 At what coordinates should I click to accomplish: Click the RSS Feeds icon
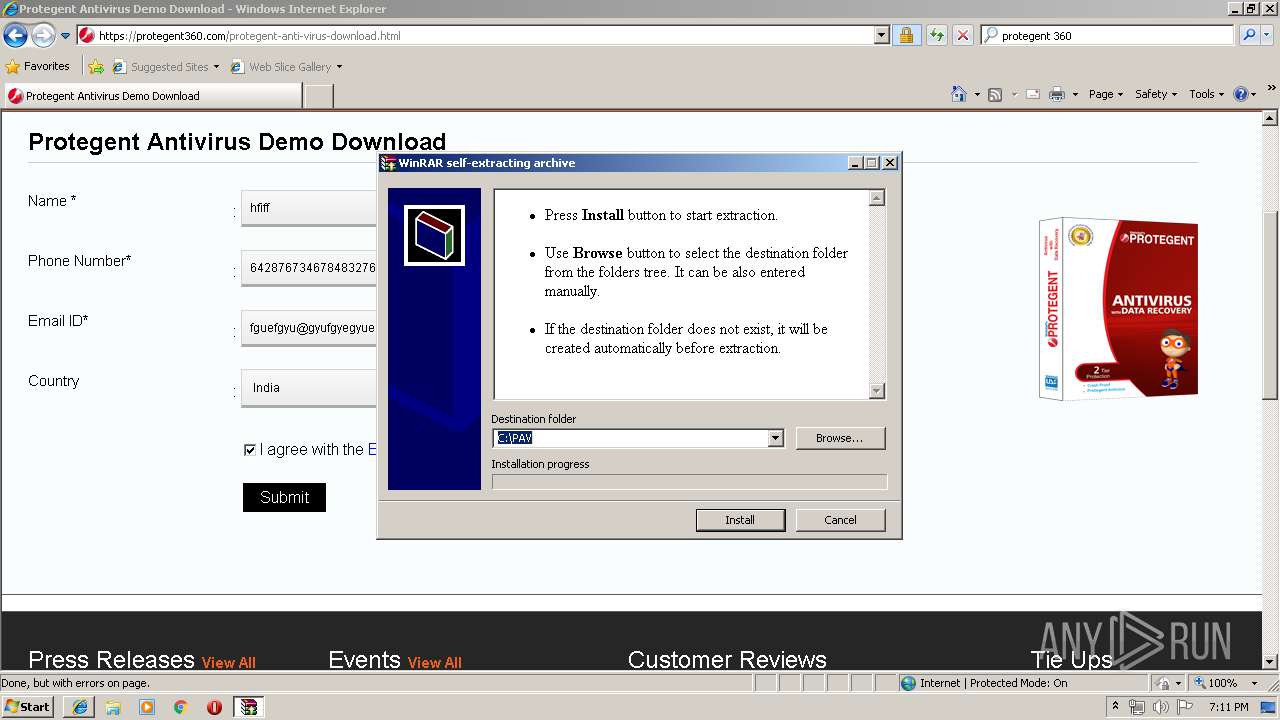(995, 94)
